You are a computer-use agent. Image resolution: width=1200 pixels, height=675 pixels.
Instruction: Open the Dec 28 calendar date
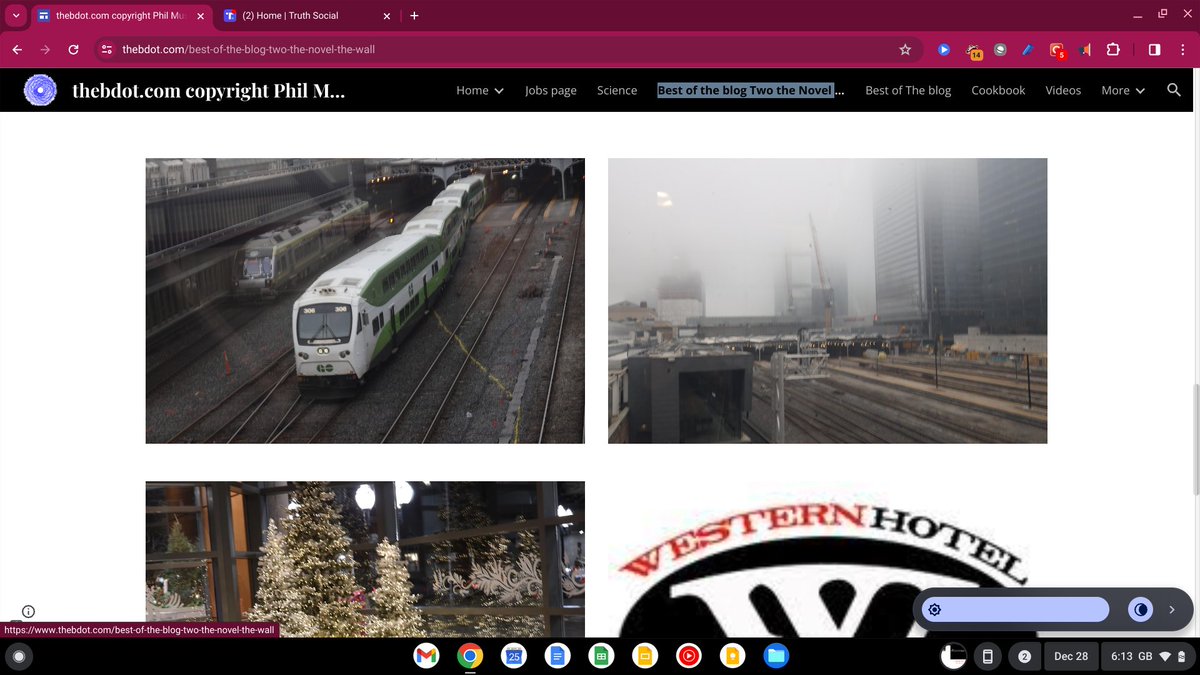click(1070, 656)
